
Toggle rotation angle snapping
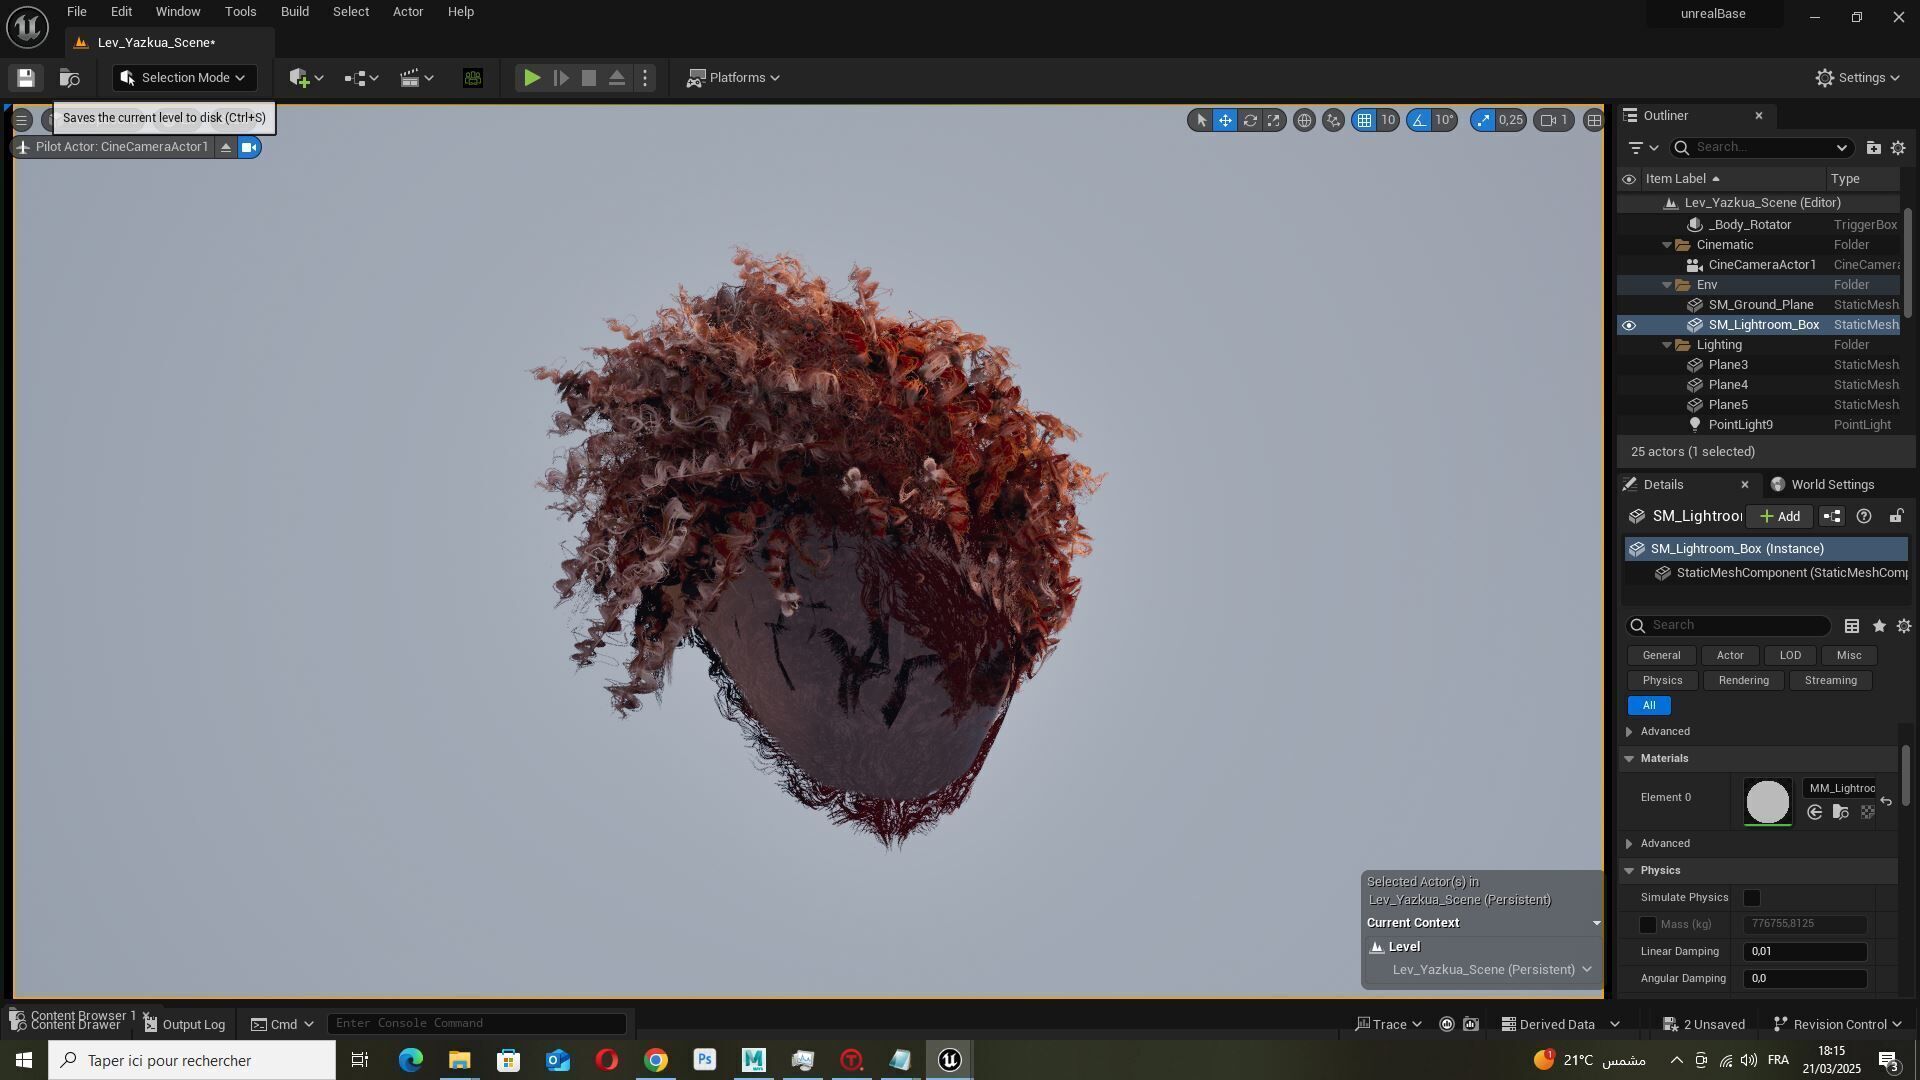click(1419, 121)
